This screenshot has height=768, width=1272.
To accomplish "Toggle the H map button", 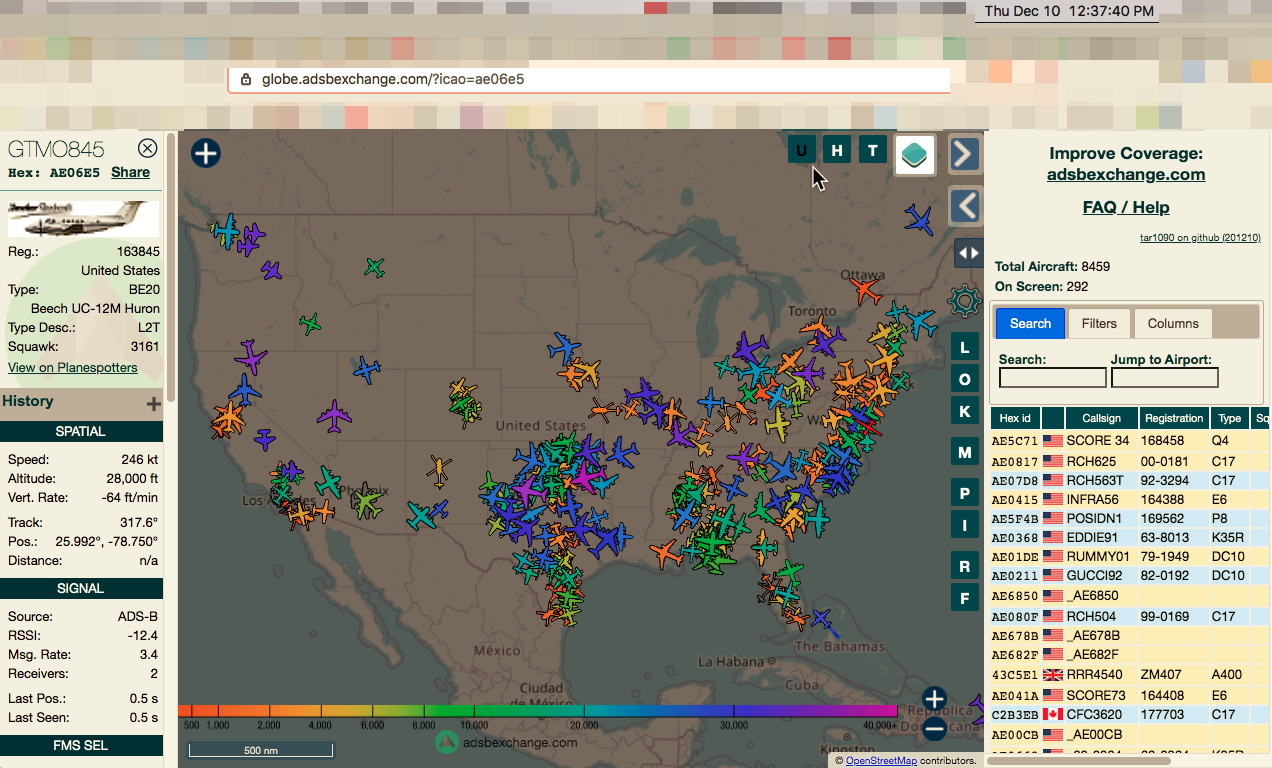I will click(x=837, y=151).
